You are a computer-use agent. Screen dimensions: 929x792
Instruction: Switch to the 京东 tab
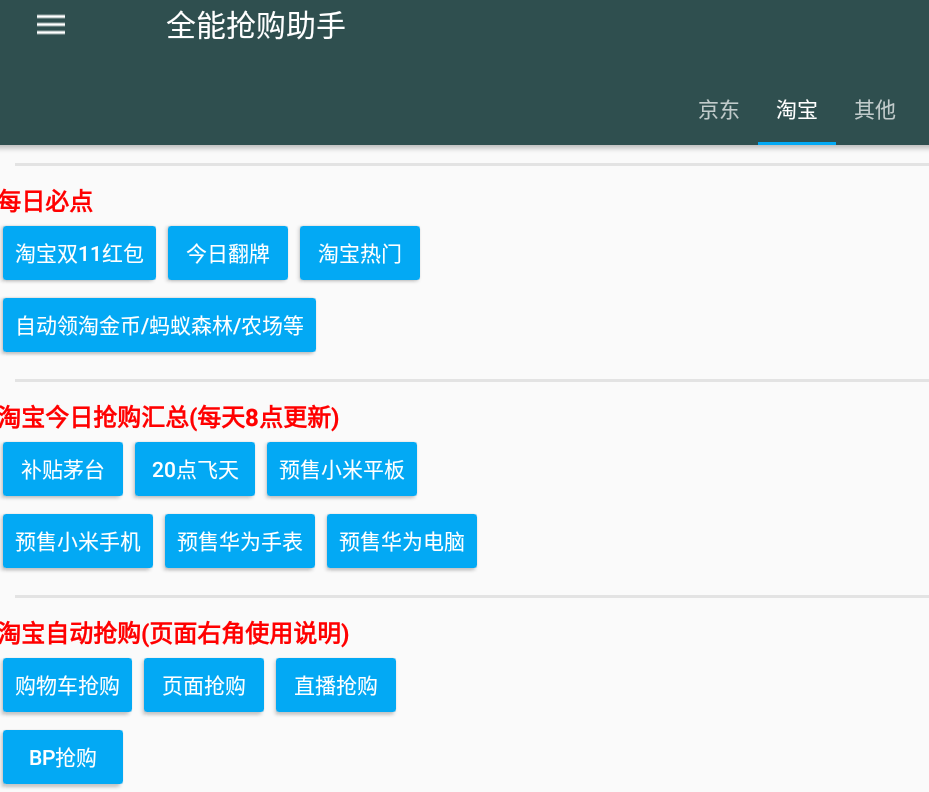pos(718,110)
